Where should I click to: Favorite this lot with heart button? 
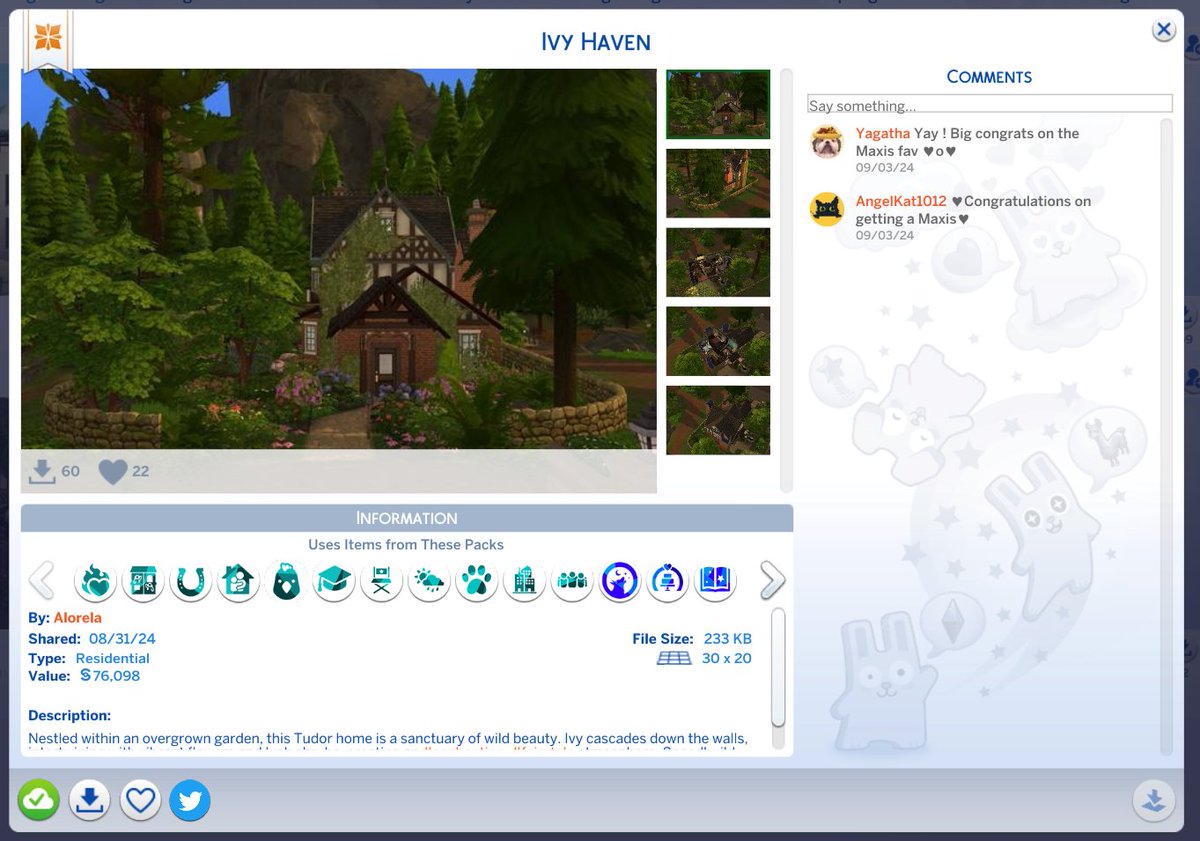[x=141, y=800]
